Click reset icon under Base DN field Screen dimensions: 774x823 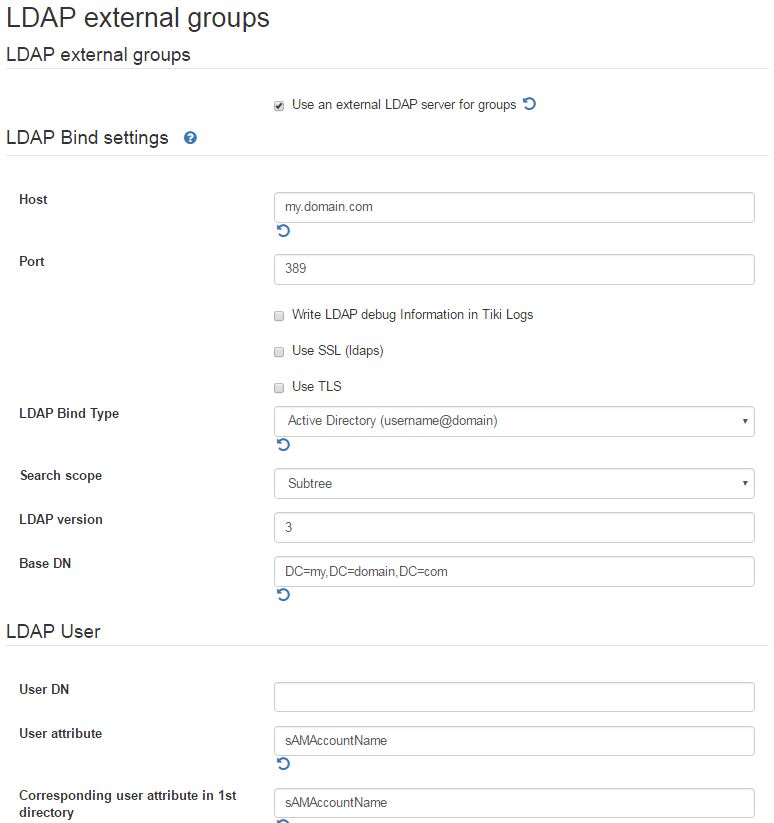[283, 595]
